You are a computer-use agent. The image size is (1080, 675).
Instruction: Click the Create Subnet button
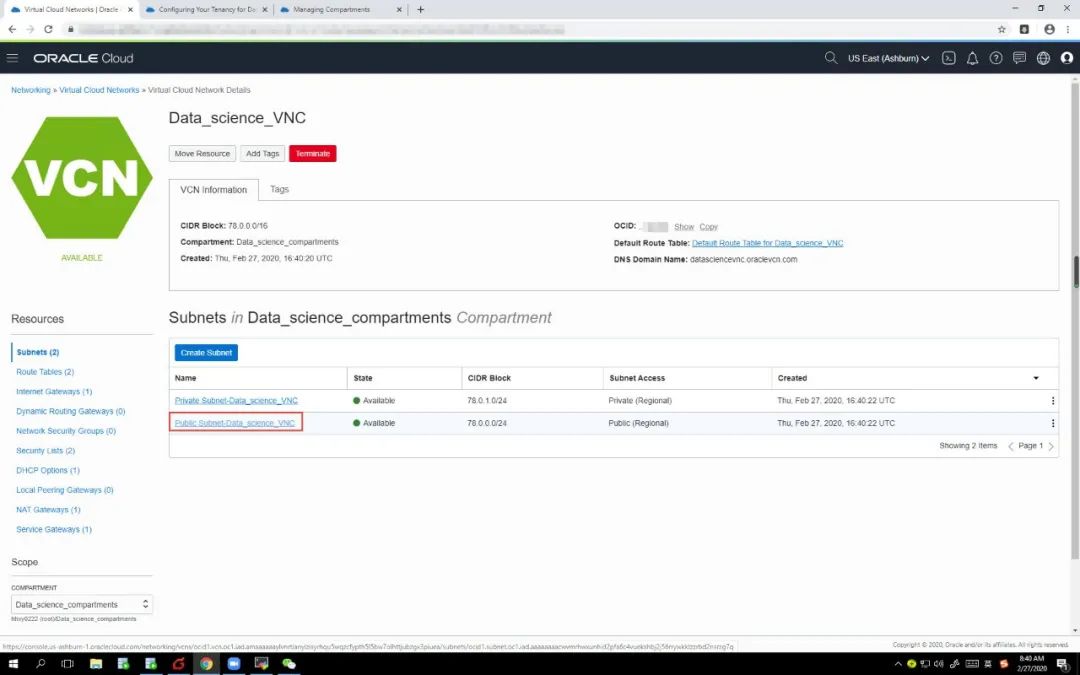206,353
